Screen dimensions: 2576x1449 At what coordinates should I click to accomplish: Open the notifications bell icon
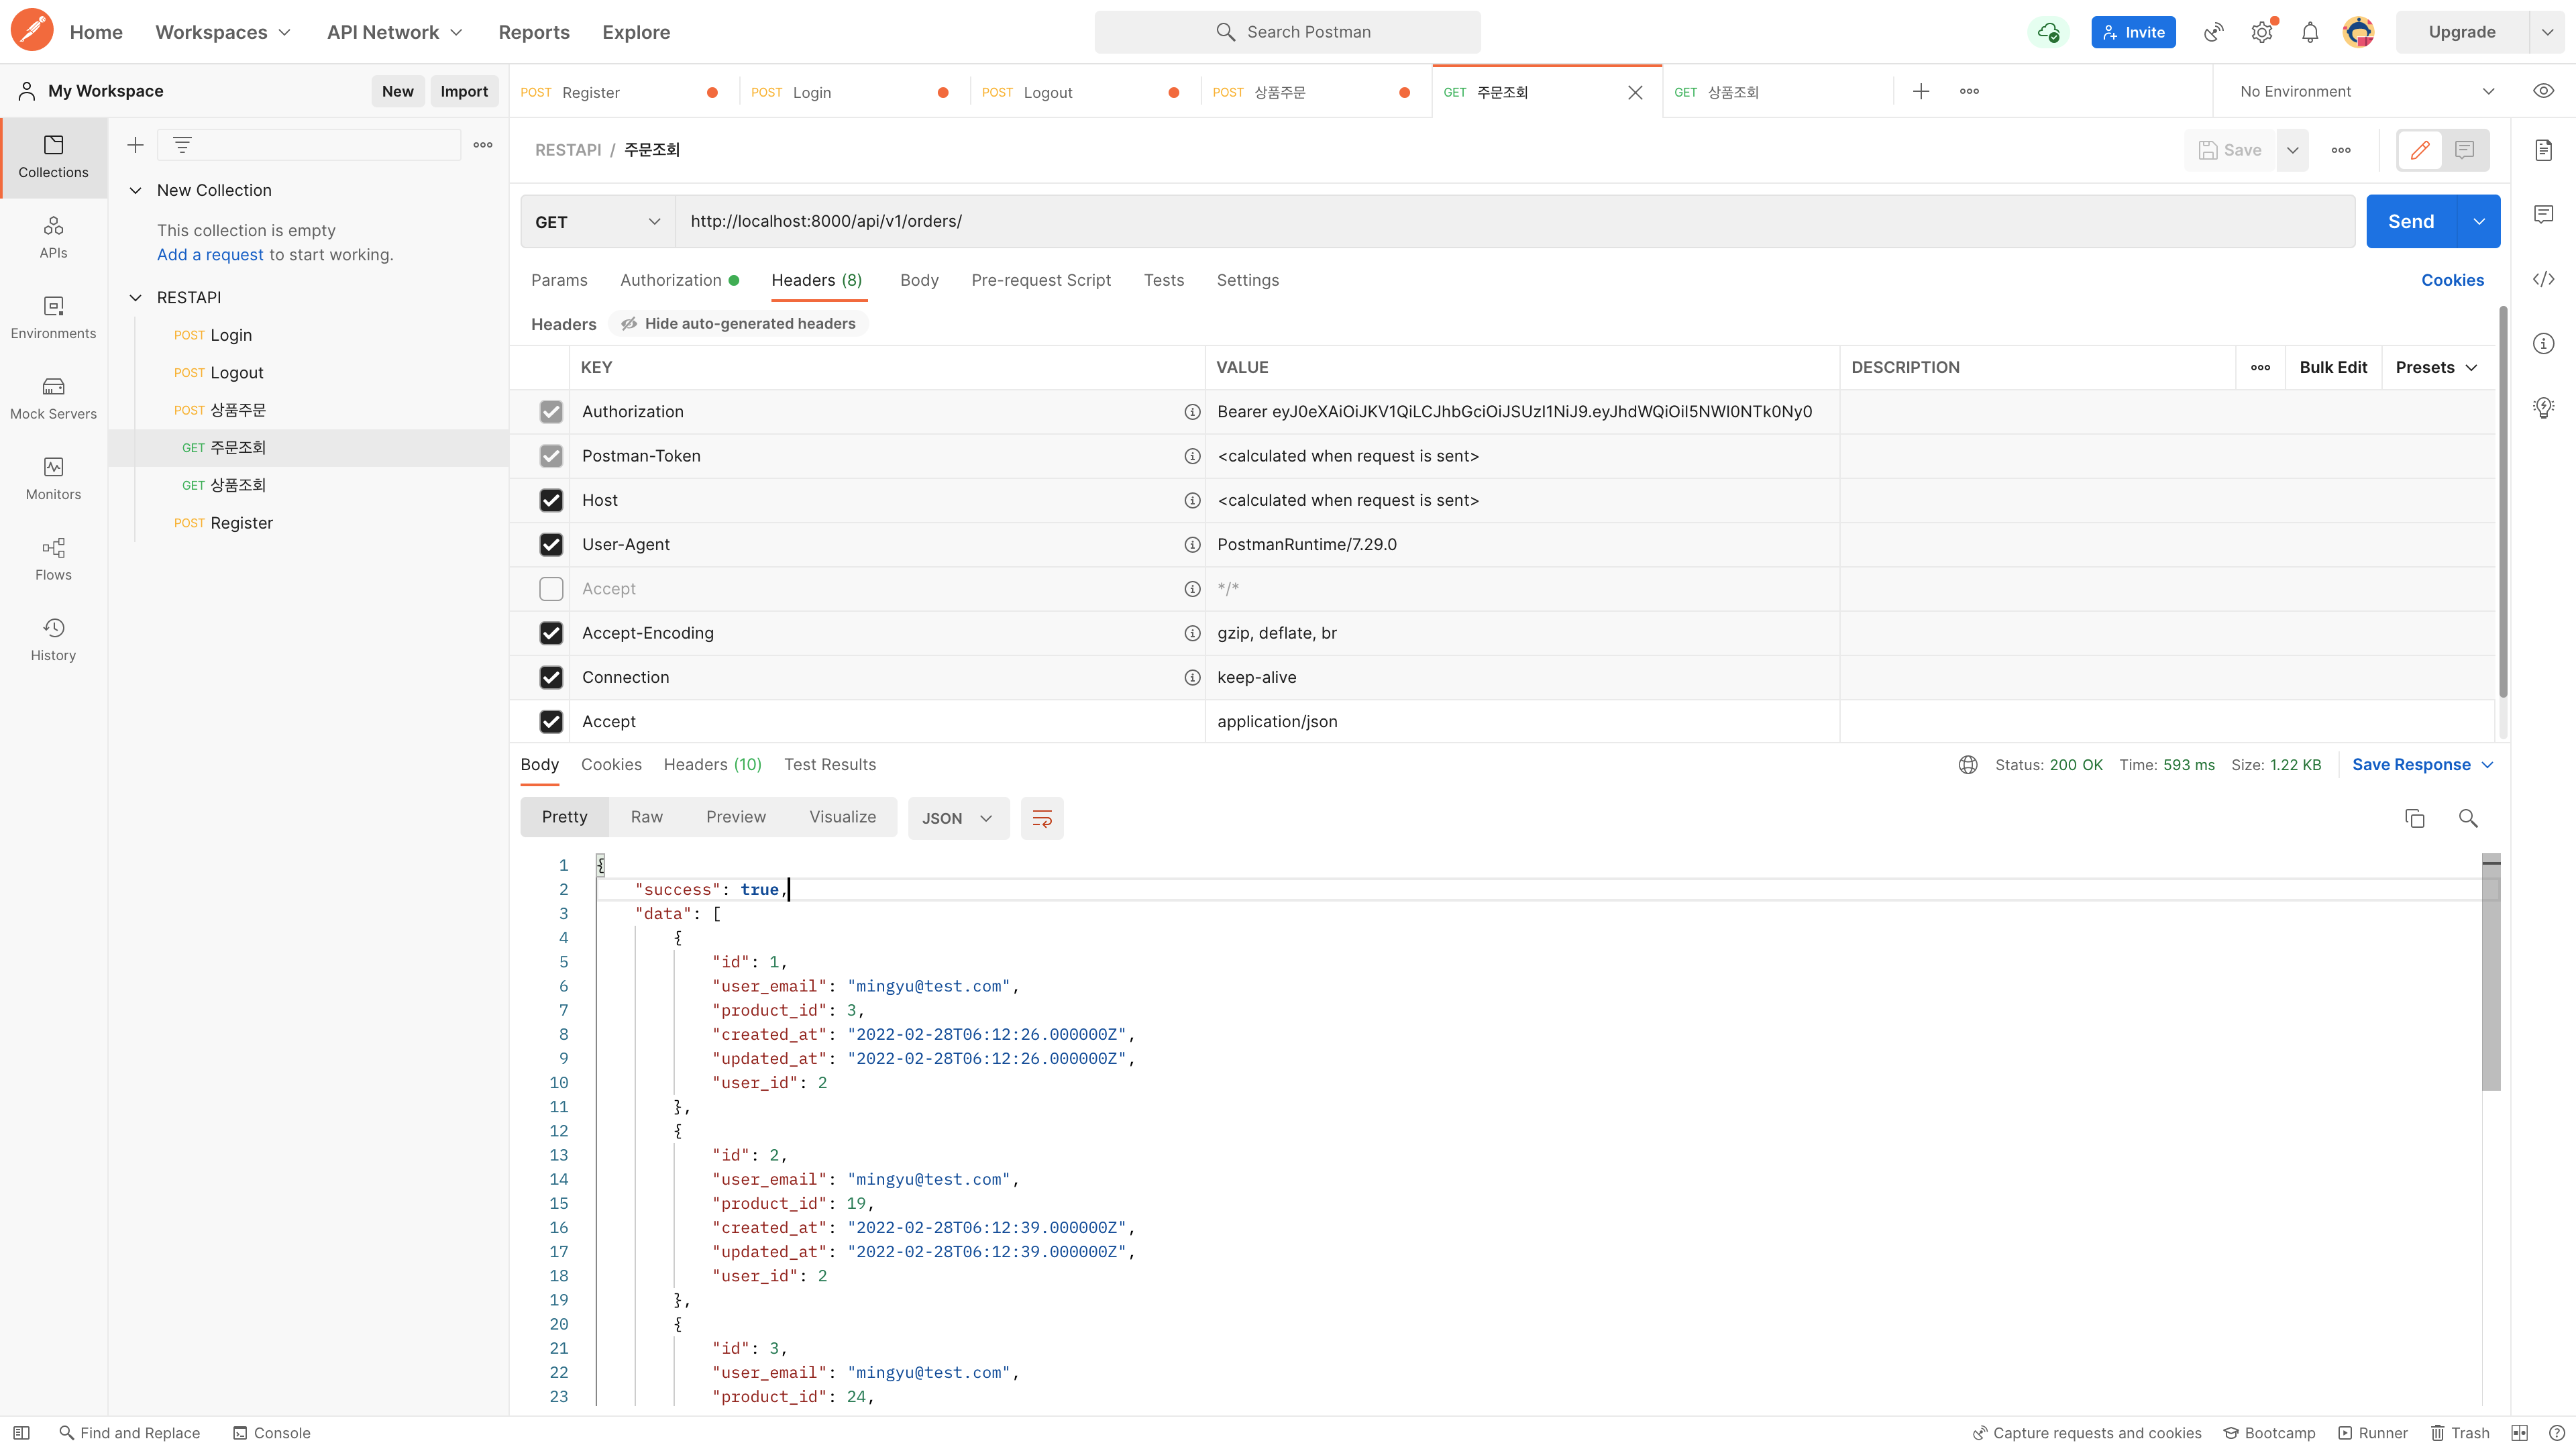[x=2309, y=32]
